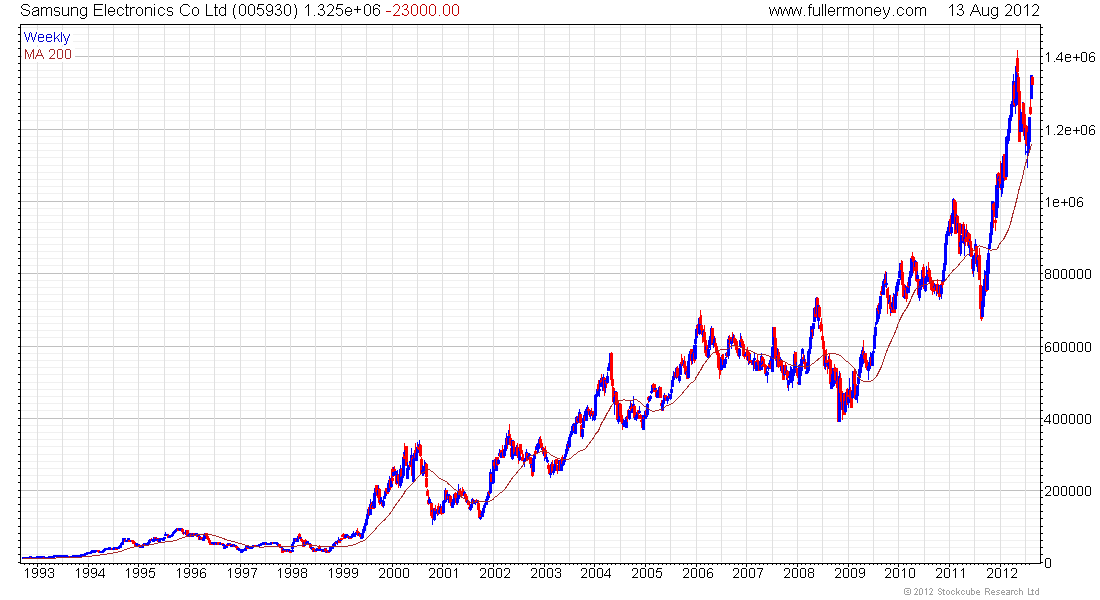Click the x-axis year '2000'
Viewport: 1100px width, 600px height.
[394, 573]
